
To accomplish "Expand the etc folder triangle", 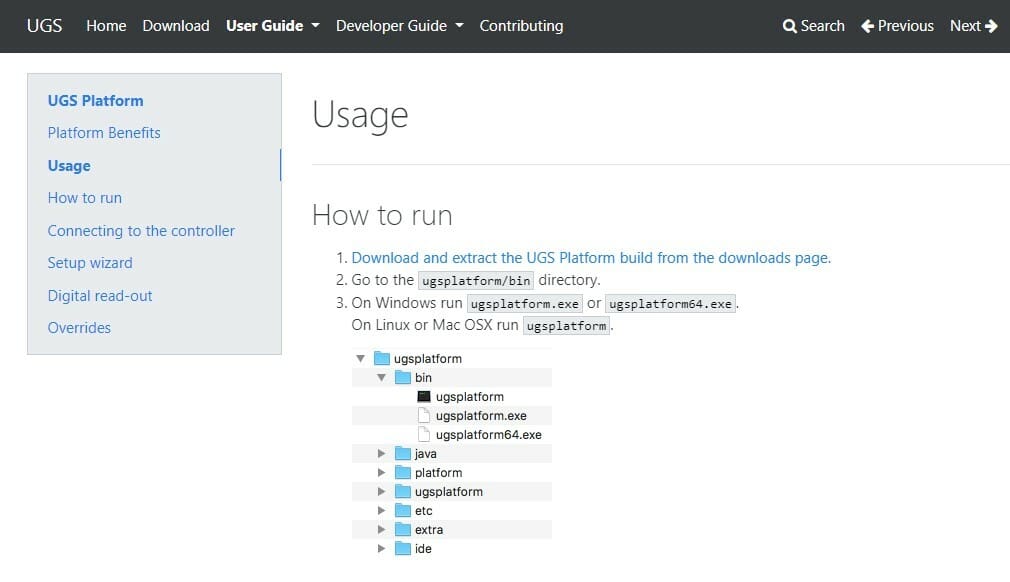I will coord(381,511).
